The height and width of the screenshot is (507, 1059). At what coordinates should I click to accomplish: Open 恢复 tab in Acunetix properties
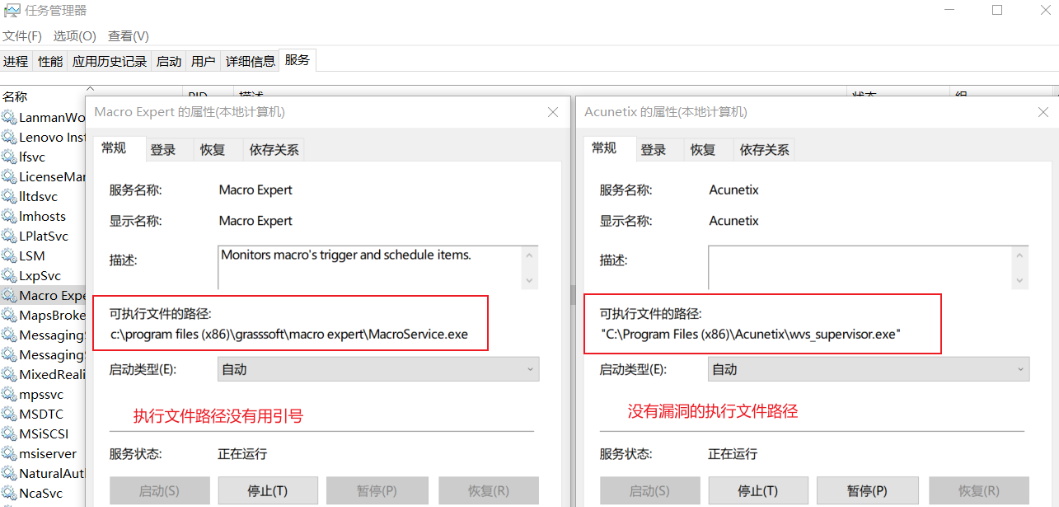point(703,150)
